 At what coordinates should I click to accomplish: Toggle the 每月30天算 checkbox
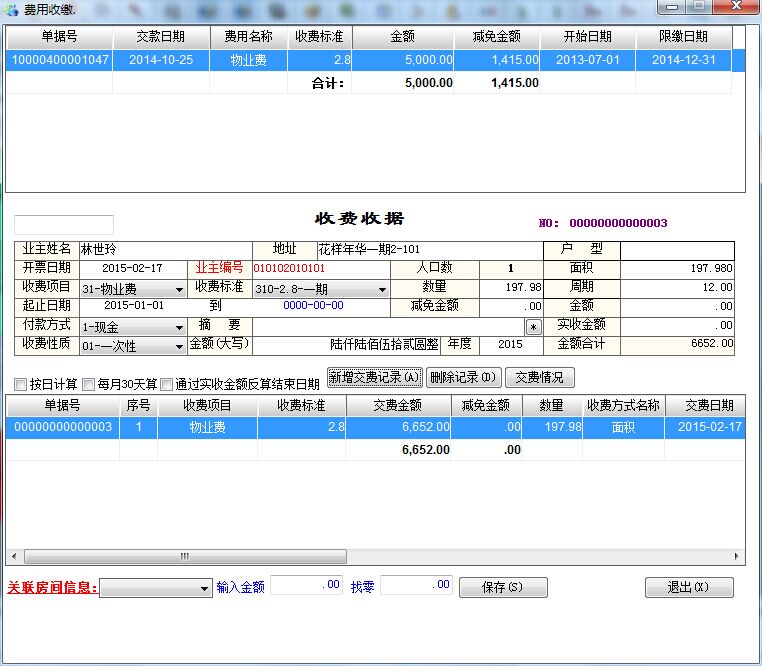coord(89,384)
